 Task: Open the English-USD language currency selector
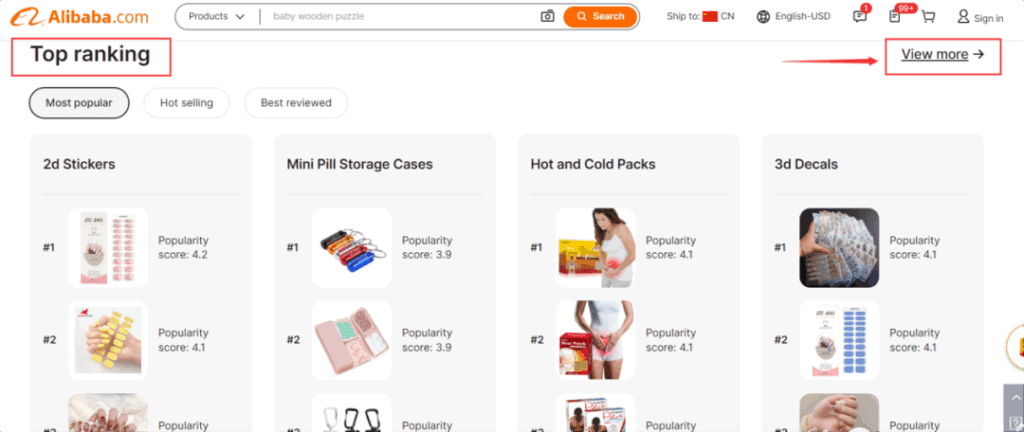(x=793, y=16)
